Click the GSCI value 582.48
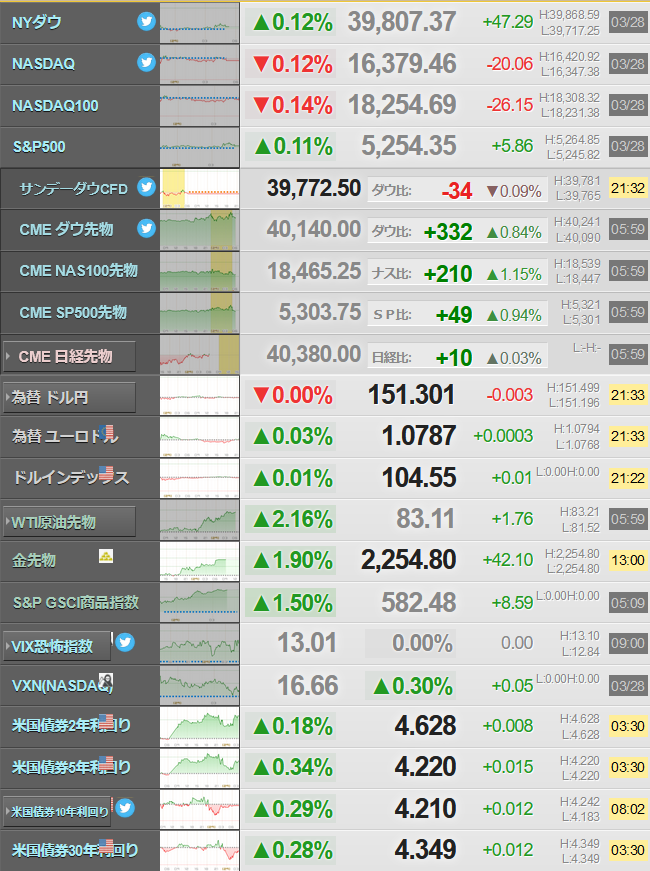 coord(418,602)
